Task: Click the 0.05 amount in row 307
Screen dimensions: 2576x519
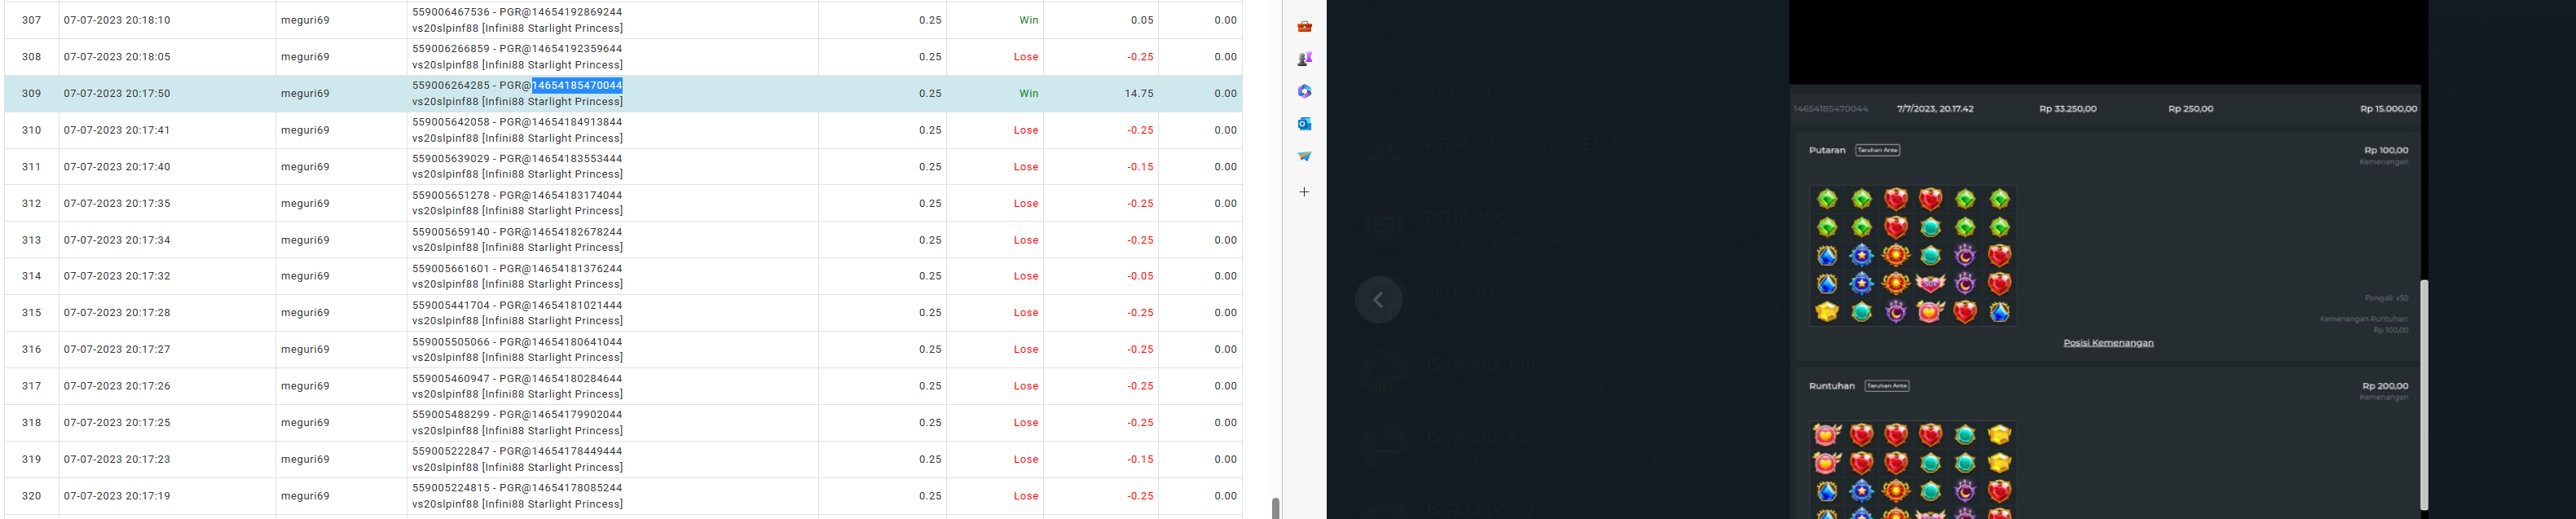Action: pos(1142,20)
